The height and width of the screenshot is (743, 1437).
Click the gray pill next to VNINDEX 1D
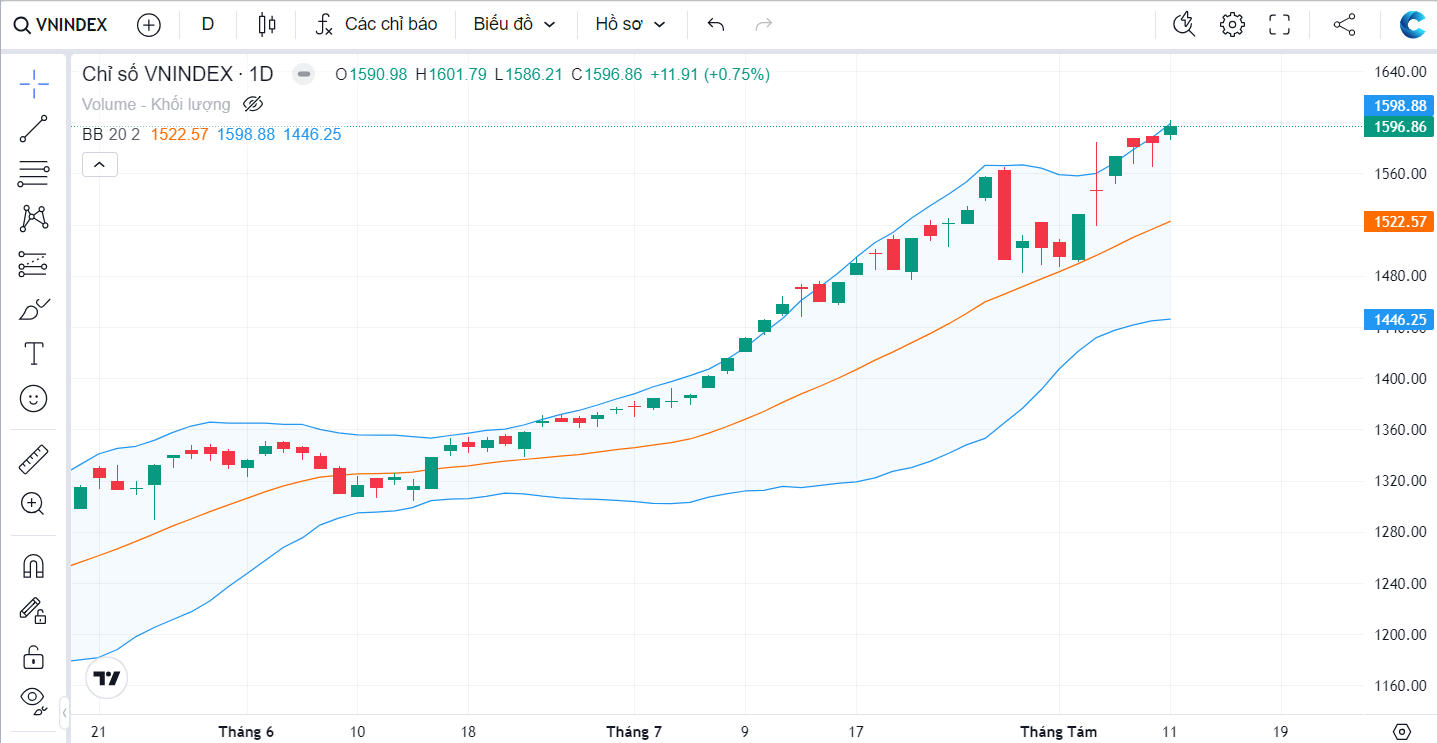[304, 74]
